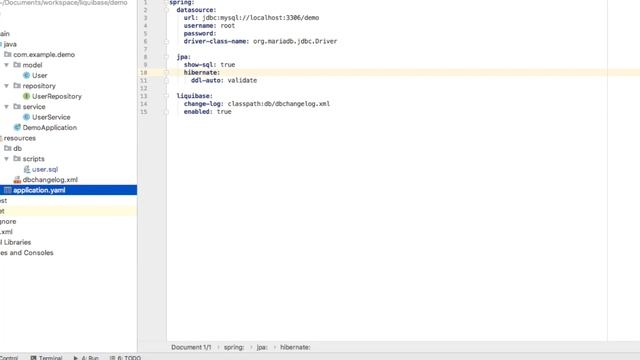Open the 4: Run tool window tab
This screenshot has width=640, height=360.
[x=86, y=358]
